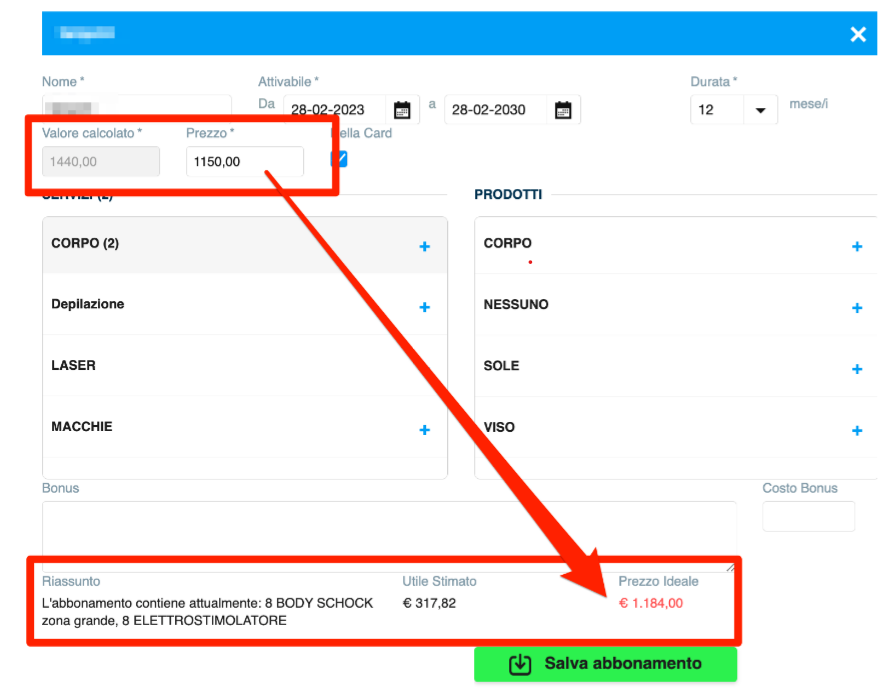Expand NESSUNO products with plus icon
The image size is (882, 697).
(x=856, y=308)
